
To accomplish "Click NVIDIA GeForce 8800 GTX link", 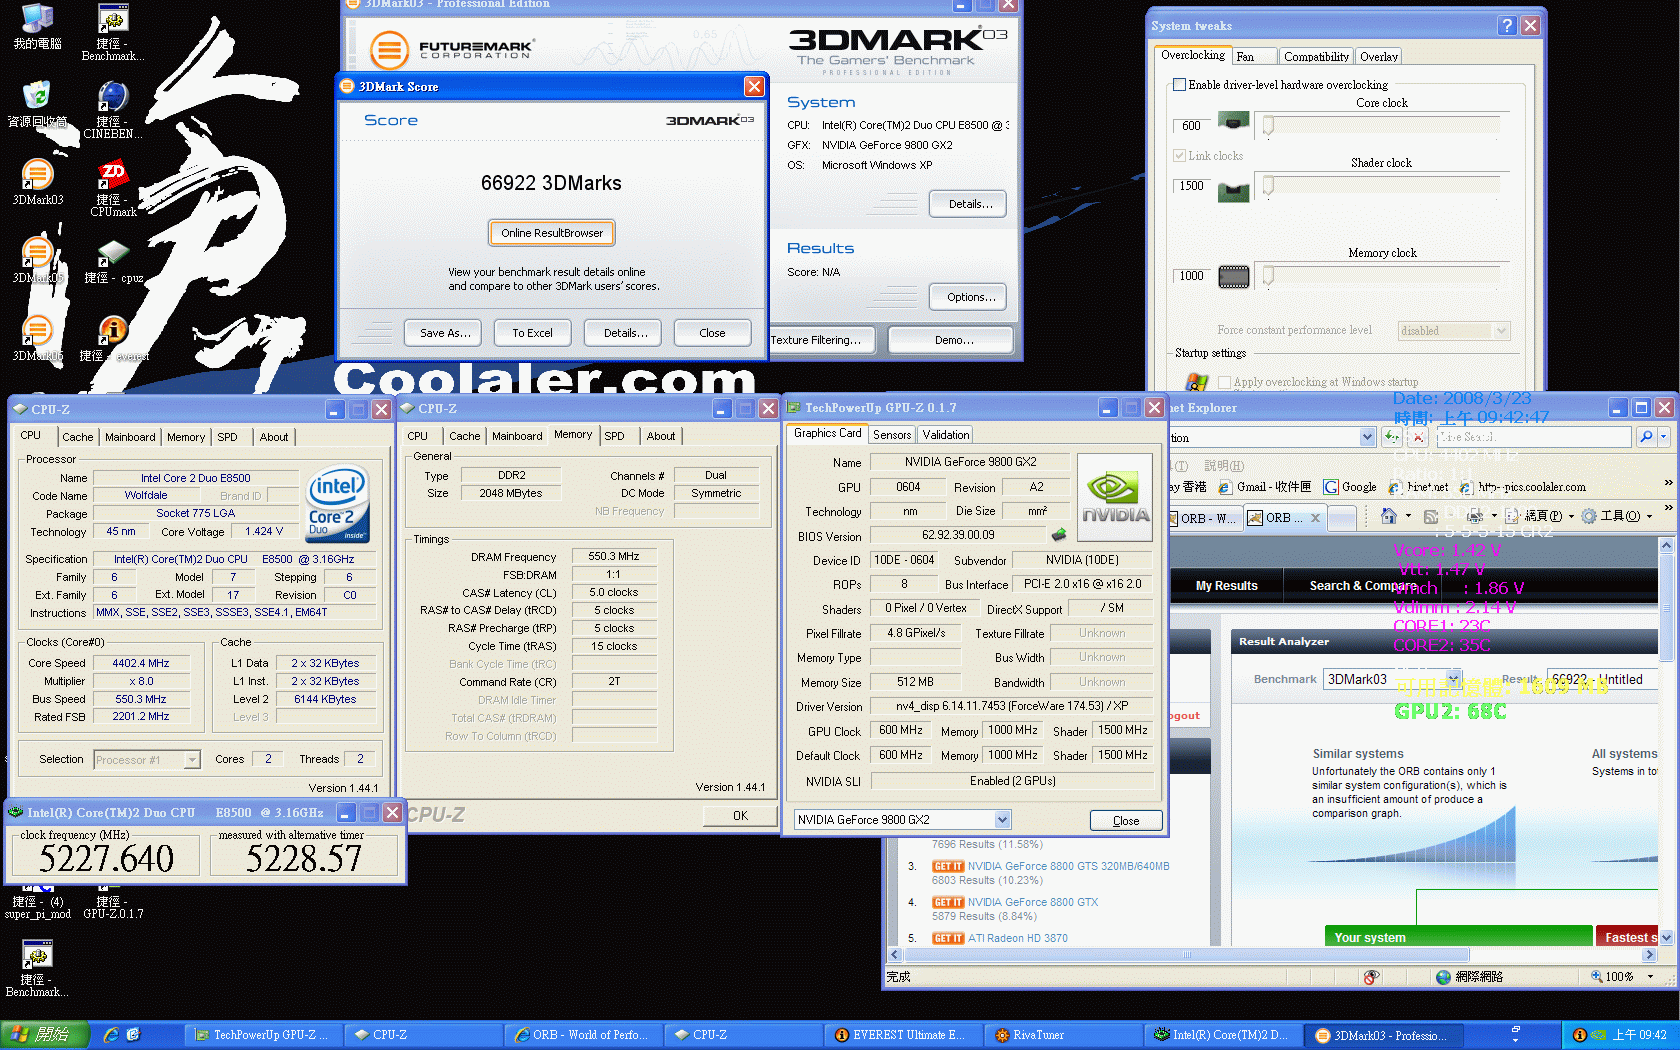I will (1032, 902).
